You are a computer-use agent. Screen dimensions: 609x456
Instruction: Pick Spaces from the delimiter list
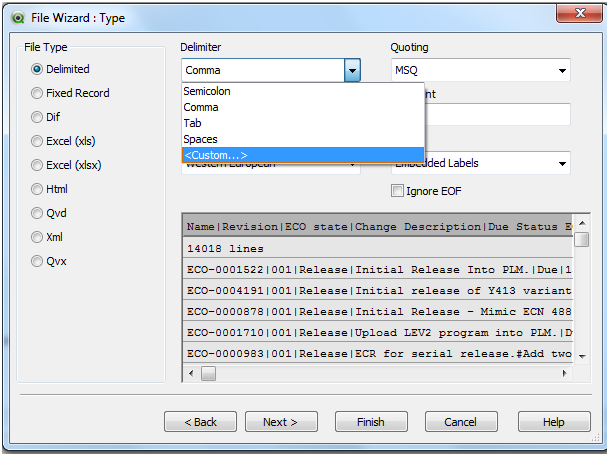coord(200,139)
